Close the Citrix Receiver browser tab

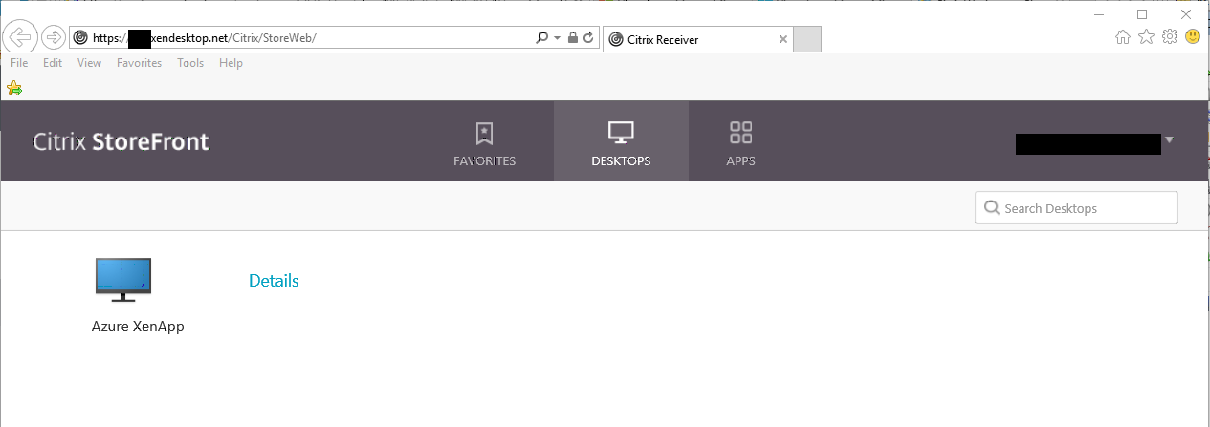pyautogui.click(x=783, y=40)
